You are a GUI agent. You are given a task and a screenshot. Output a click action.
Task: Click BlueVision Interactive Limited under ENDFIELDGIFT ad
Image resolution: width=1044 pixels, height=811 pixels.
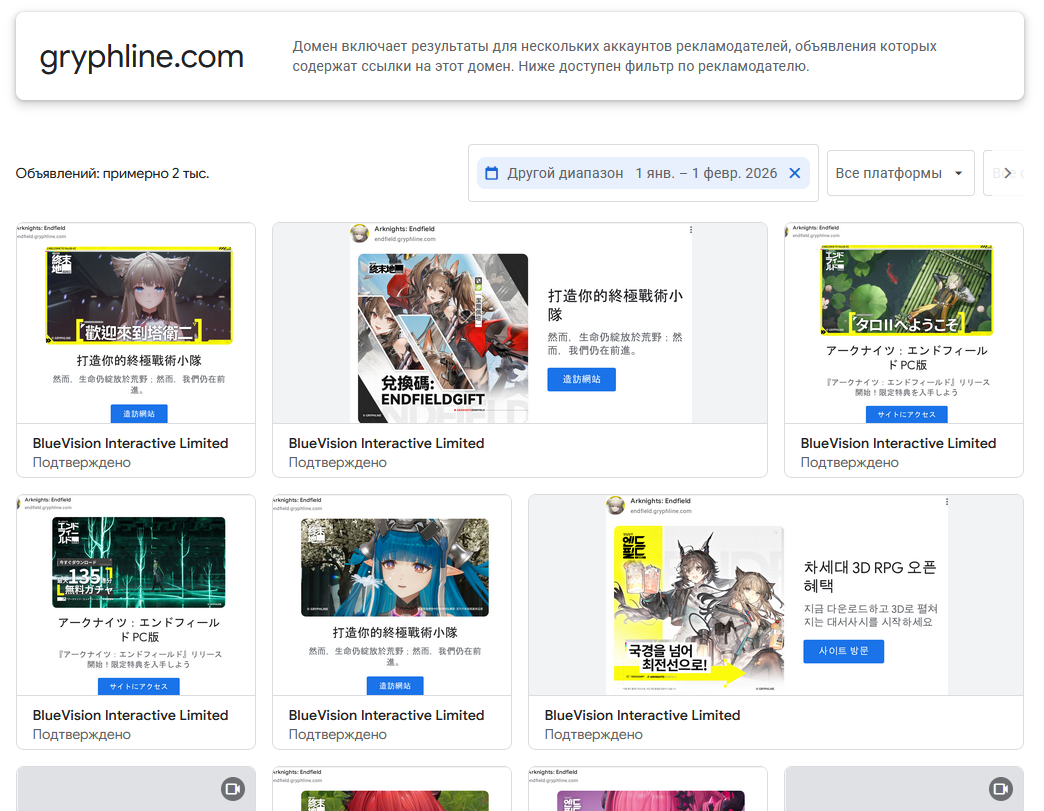coord(386,443)
